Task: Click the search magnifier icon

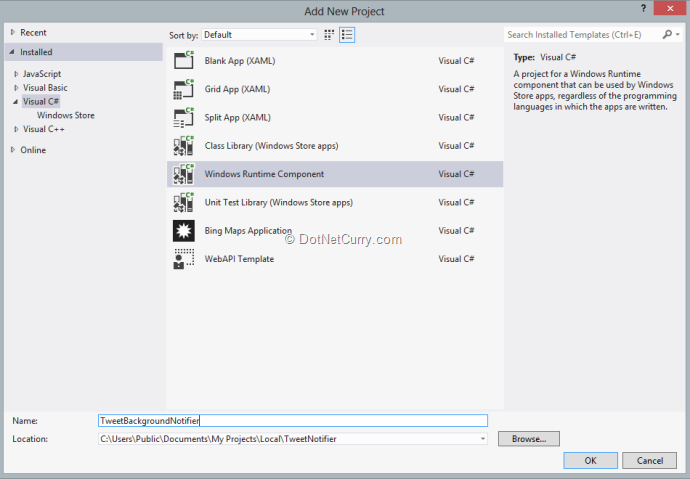Action: click(x=667, y=34)
